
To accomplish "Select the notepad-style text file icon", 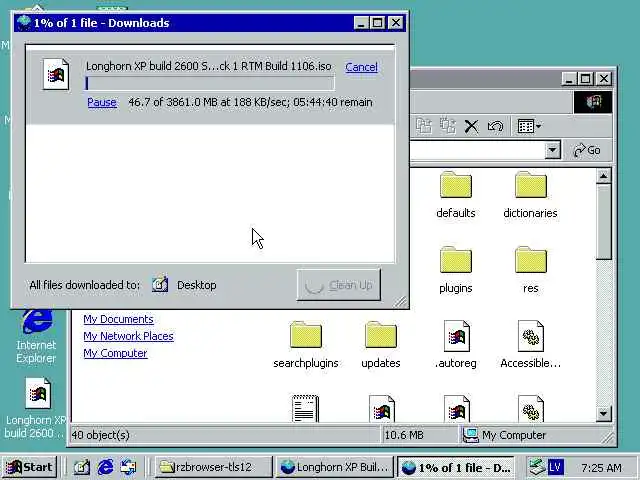I will tap(305, 408).
